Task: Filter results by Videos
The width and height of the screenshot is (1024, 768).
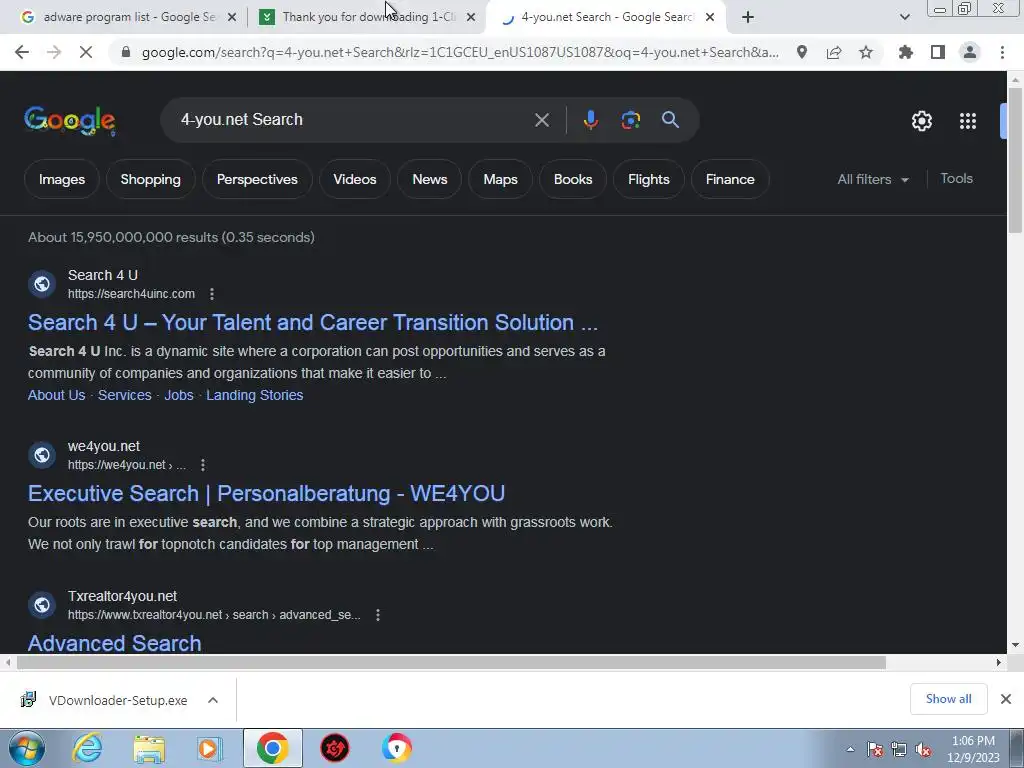Action: pos(355,179)
